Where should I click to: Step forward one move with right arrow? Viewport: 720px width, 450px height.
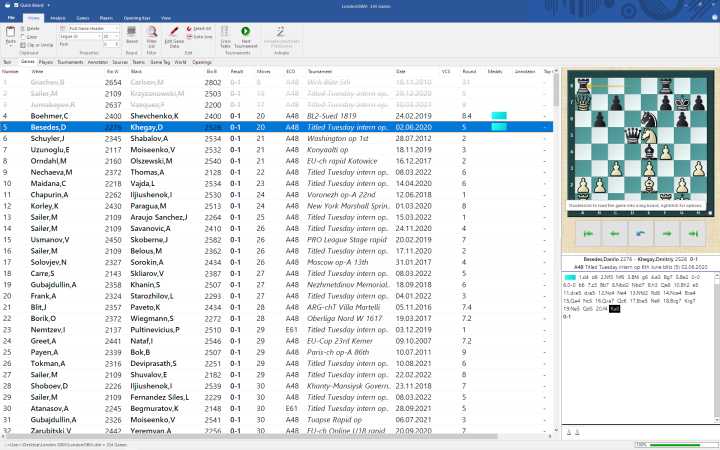pyautogui.click(x=667, y=234)
